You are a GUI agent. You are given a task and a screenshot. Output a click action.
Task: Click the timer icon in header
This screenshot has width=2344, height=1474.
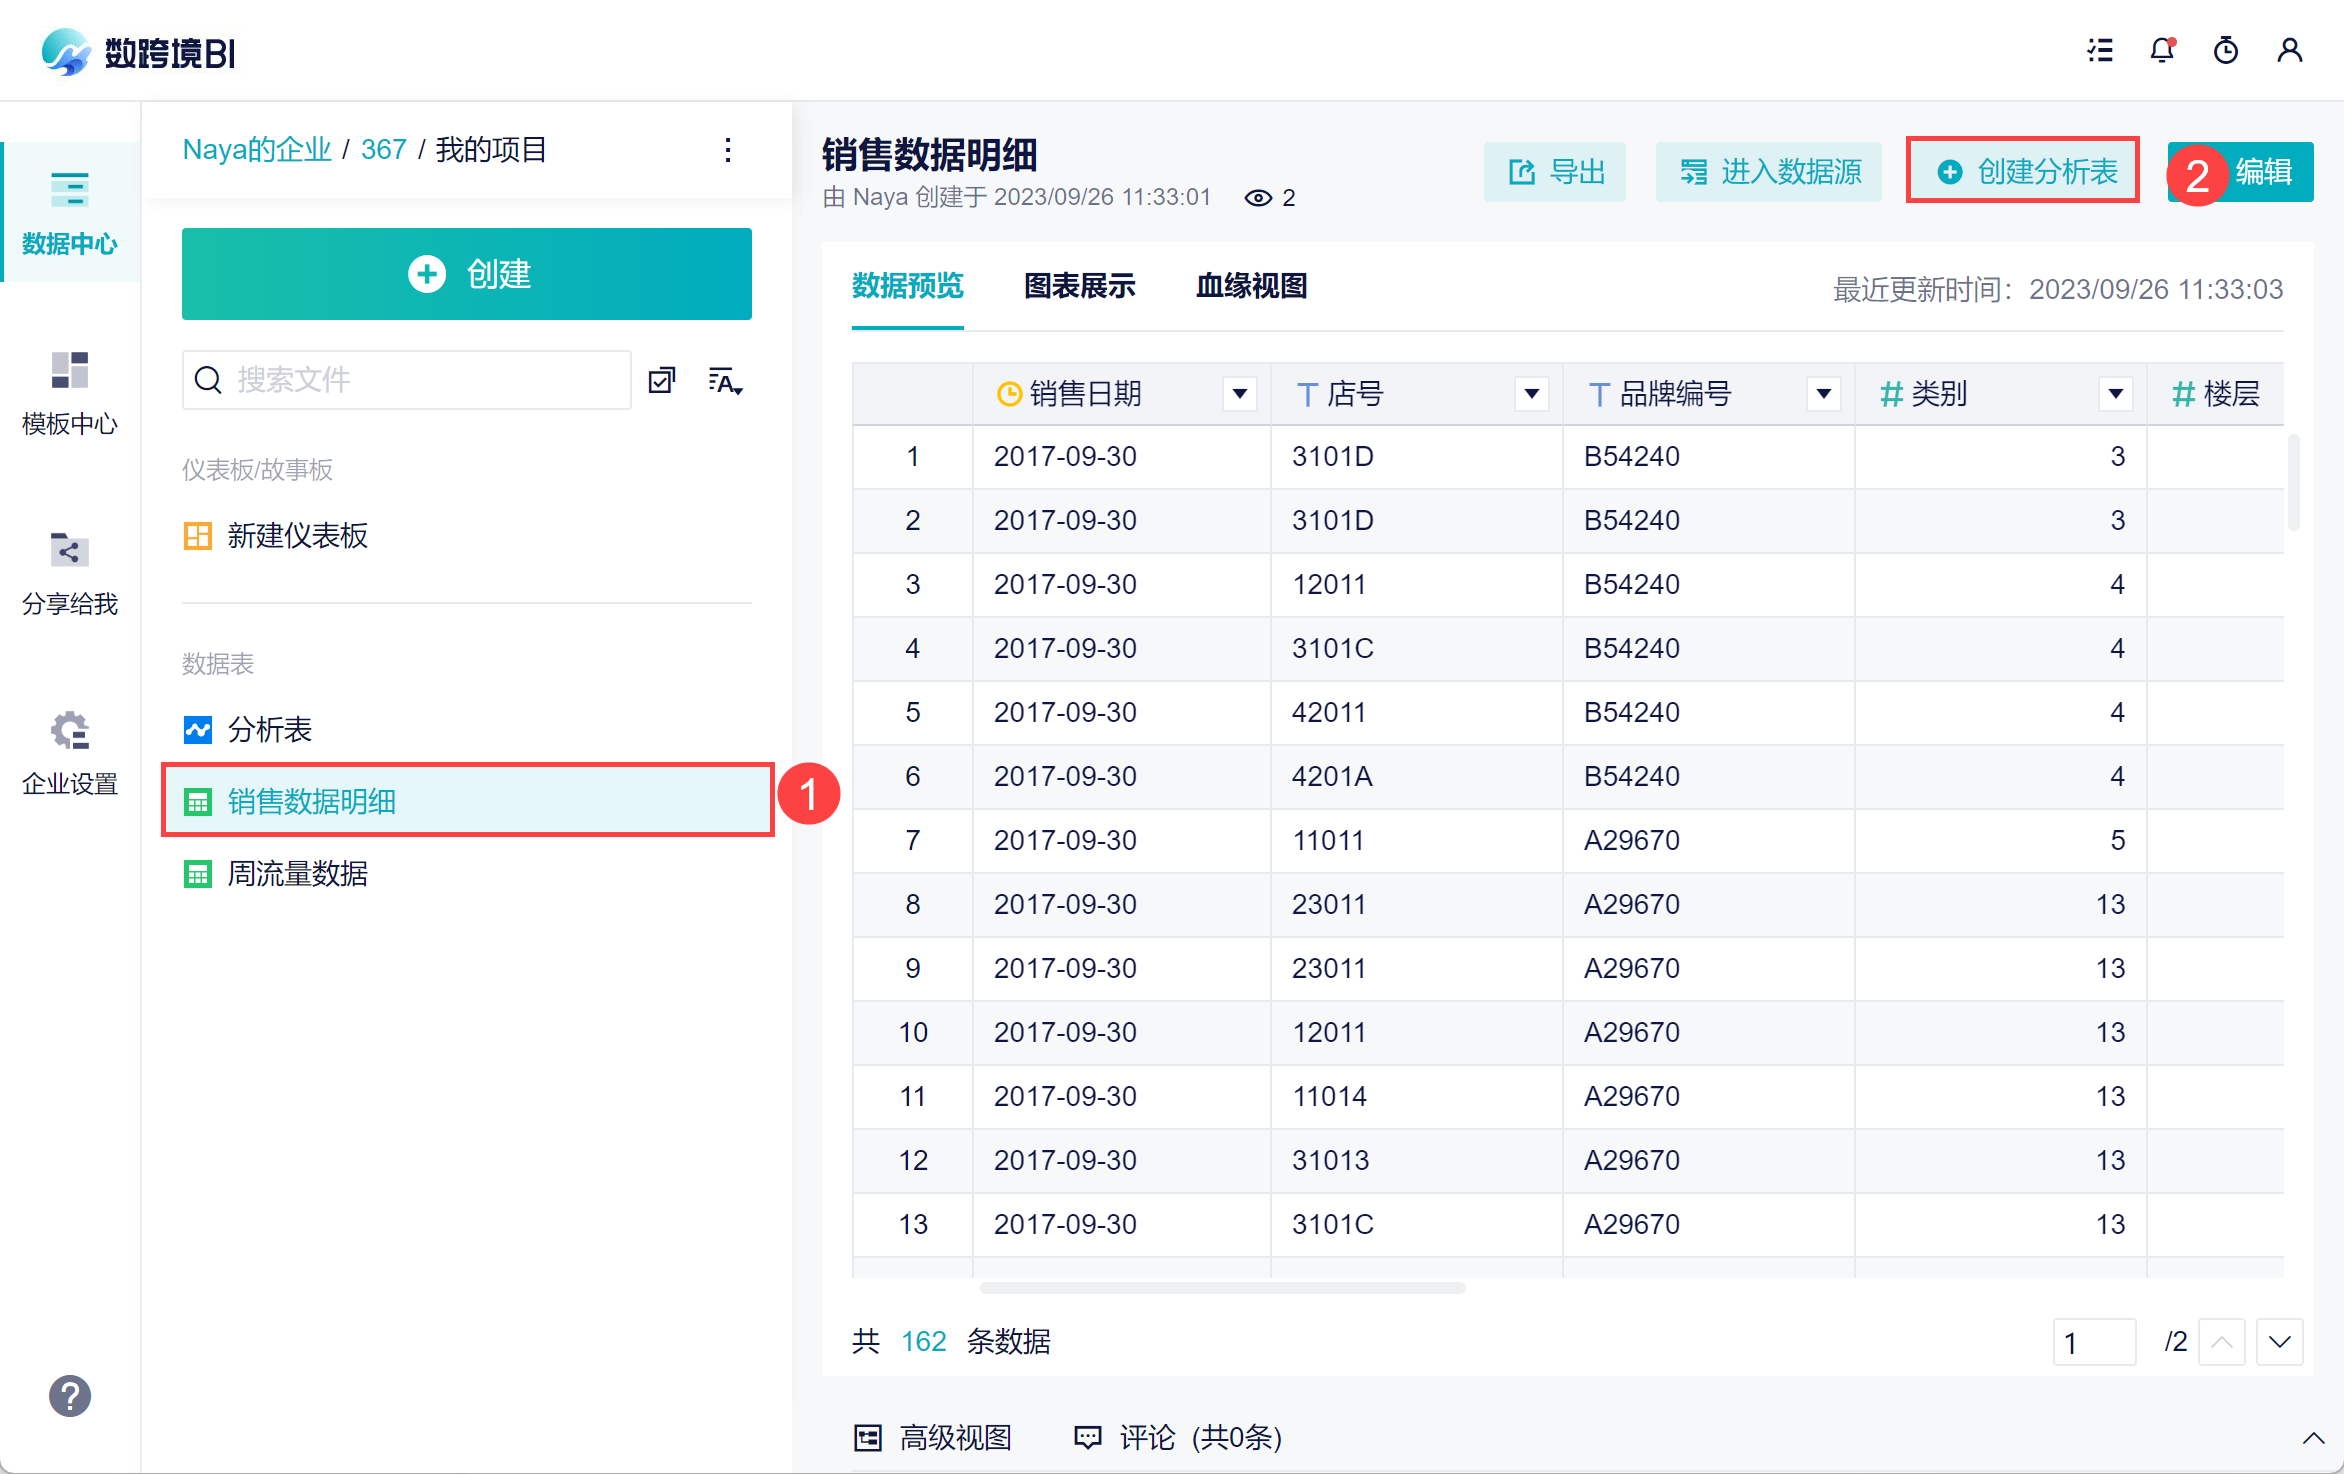coord(2226,50)
